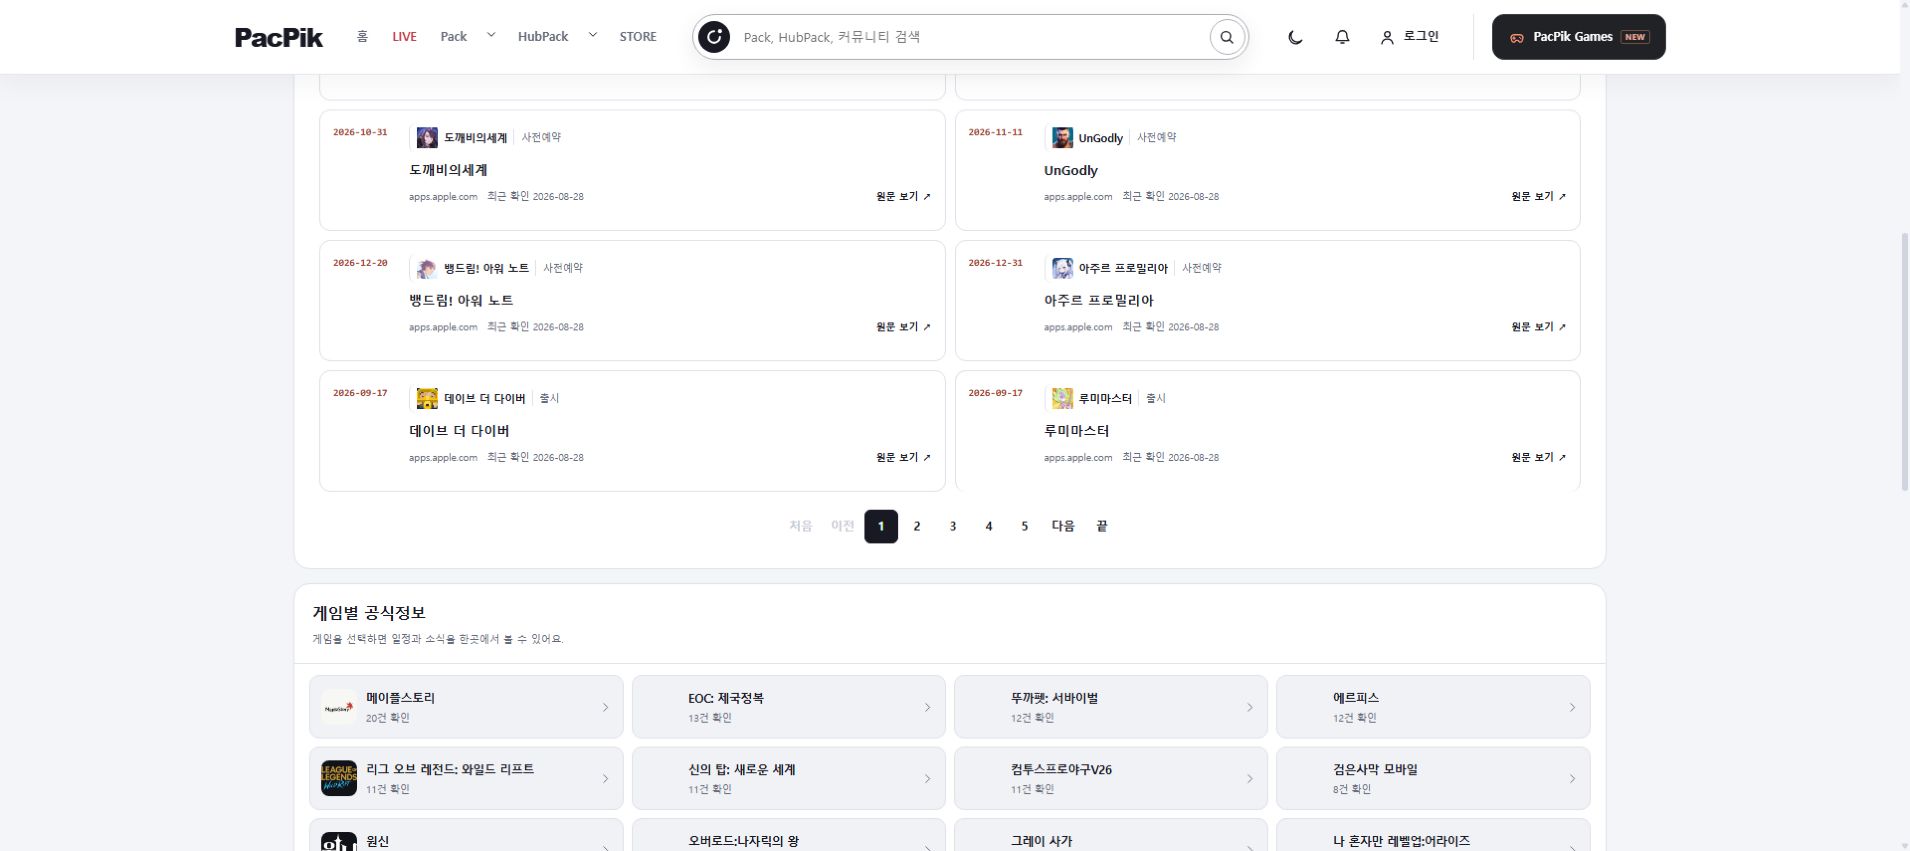The image size is (1910, 851).
Task: Click UnGodly game thumbnail icon
Action: (x=1062, y=138)
